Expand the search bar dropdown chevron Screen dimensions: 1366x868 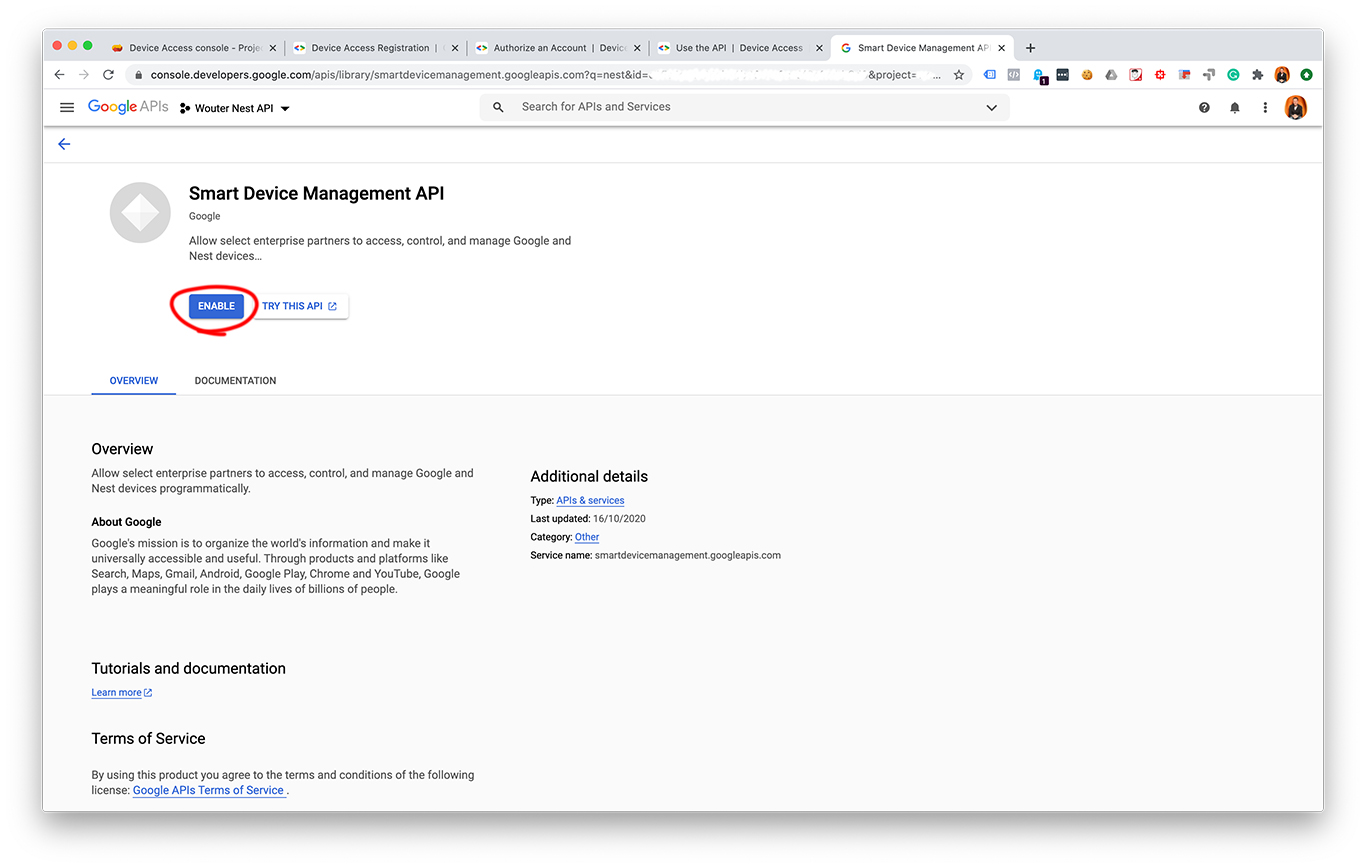coord(991,108)
